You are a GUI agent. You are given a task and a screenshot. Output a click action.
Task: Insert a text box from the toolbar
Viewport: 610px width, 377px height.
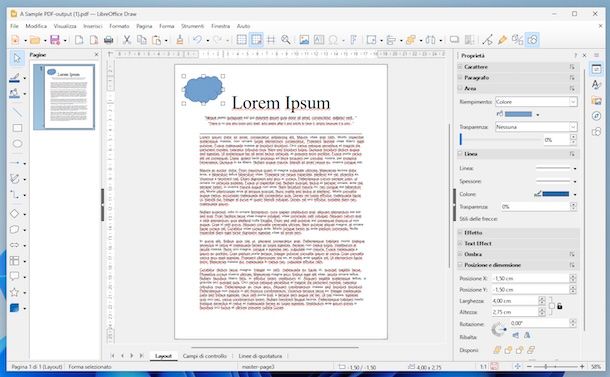[x=319, y=40]
